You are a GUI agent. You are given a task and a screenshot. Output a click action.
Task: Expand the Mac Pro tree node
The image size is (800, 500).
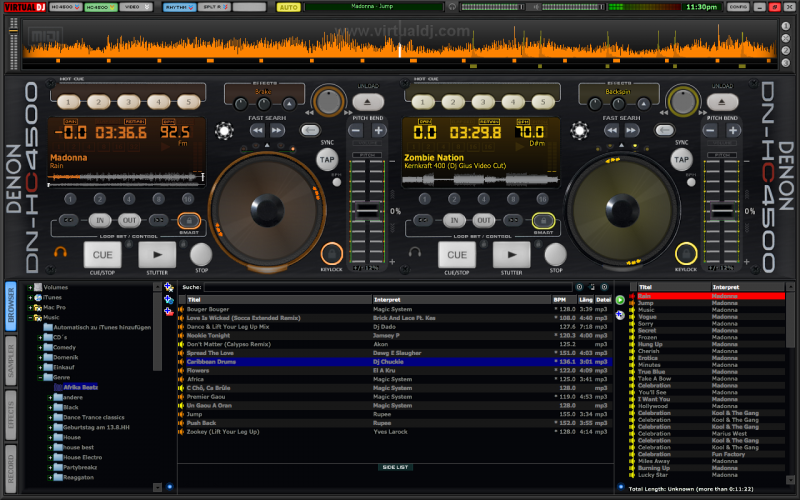pos(30,308)
